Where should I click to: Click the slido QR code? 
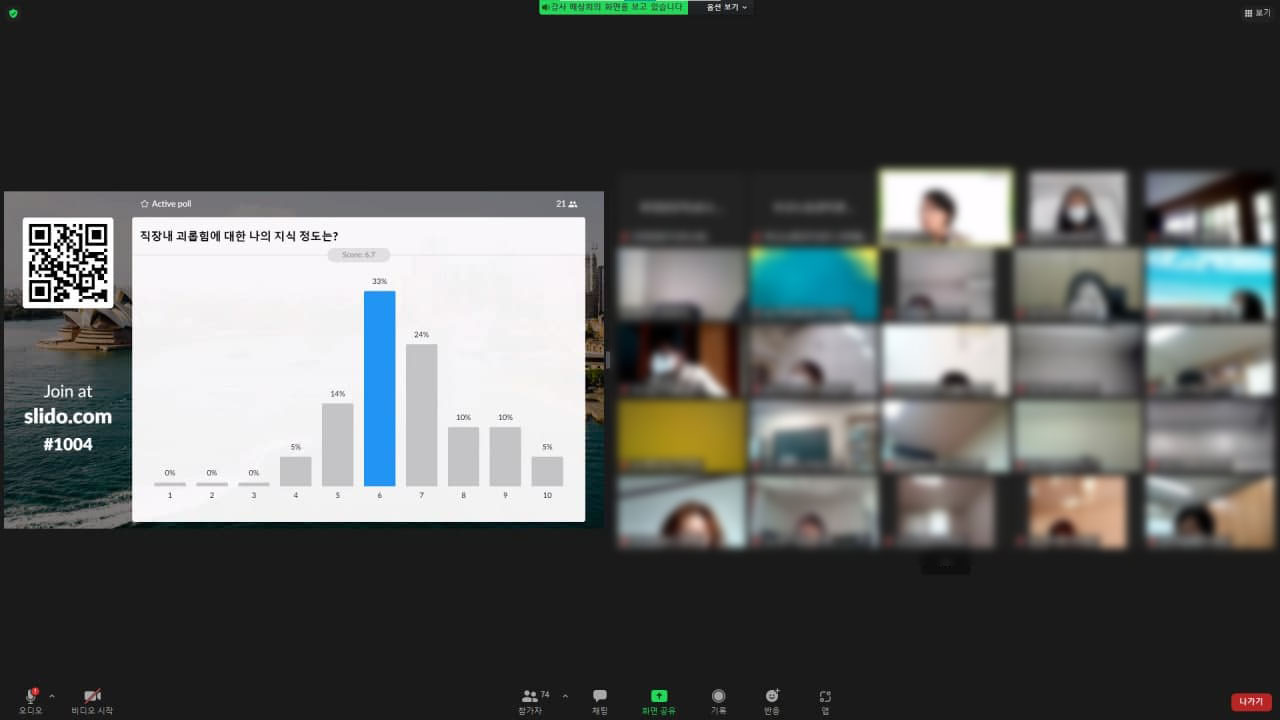pos(68,263)
